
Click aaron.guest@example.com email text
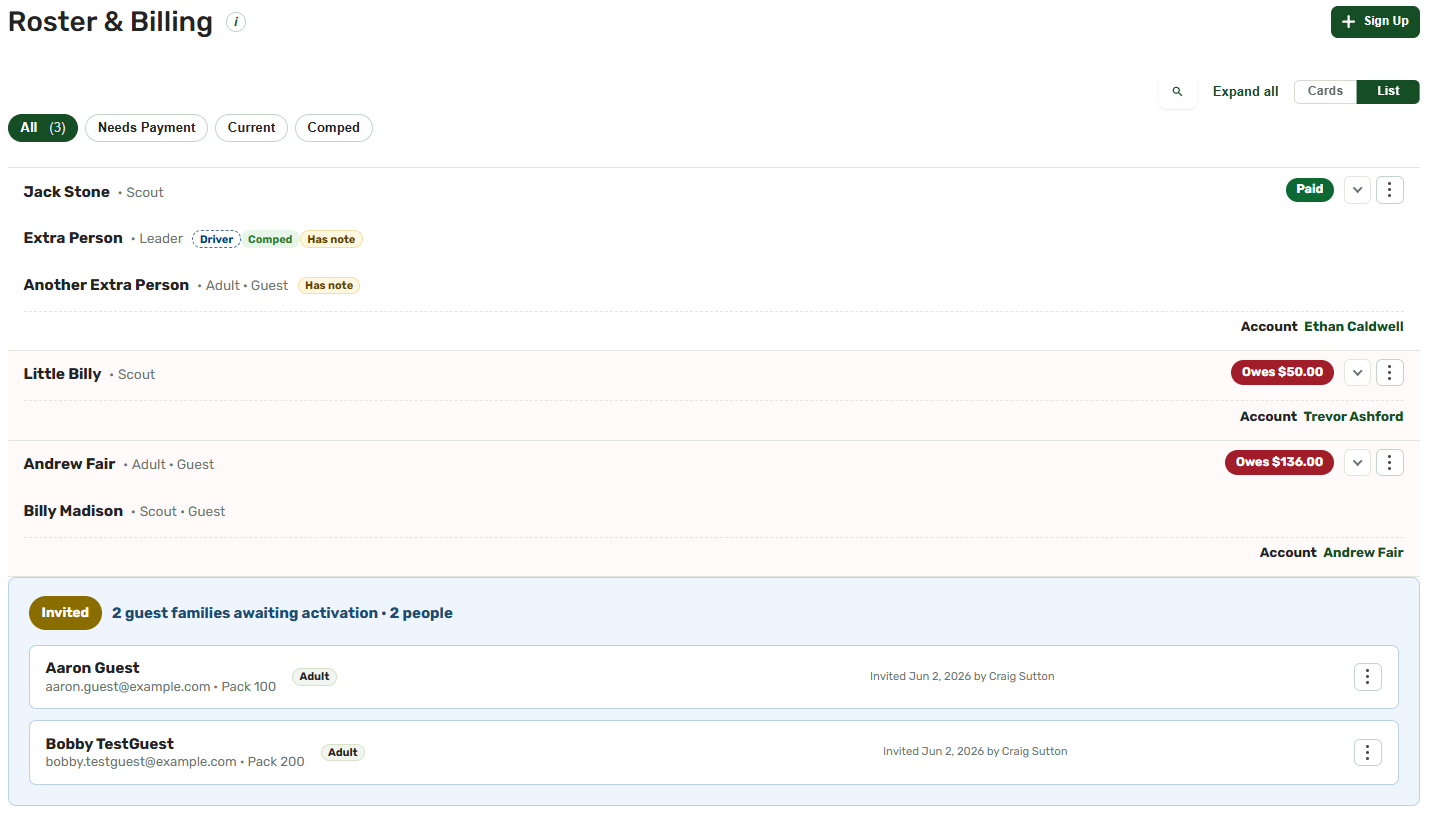pyautogui.click(x=128, y=687)
